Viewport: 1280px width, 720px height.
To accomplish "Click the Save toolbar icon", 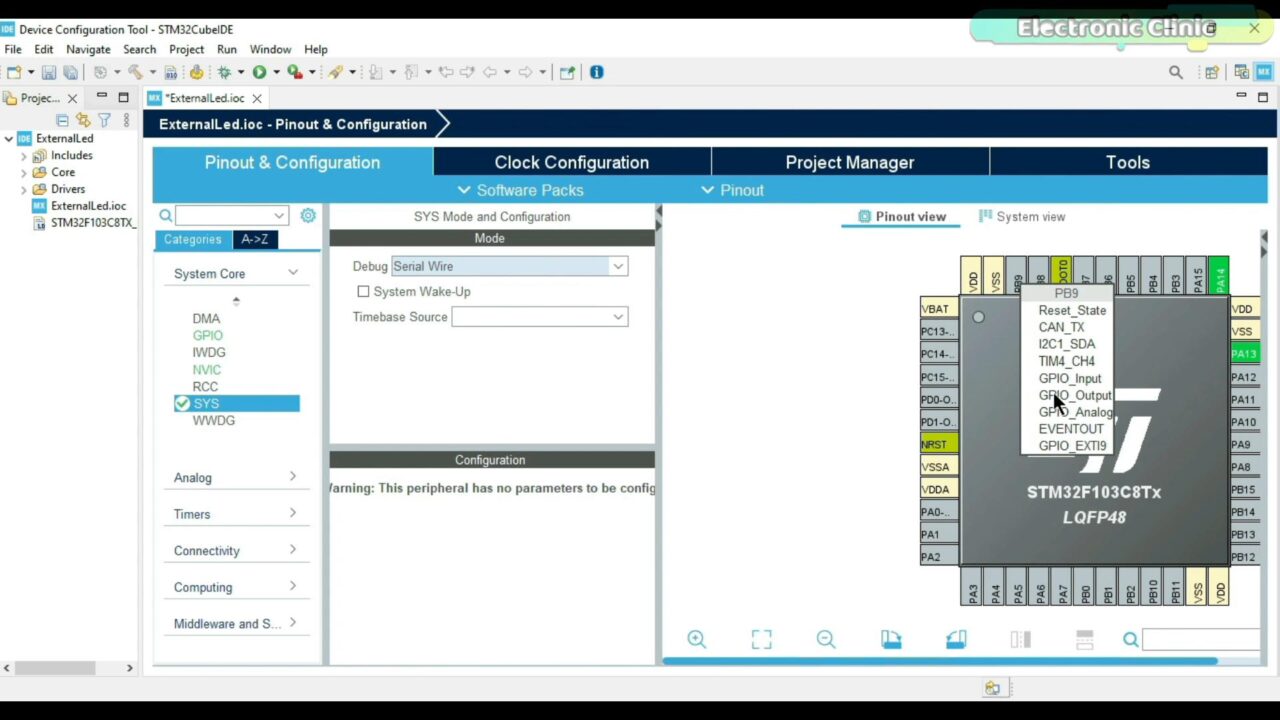I will click(48, 72).
